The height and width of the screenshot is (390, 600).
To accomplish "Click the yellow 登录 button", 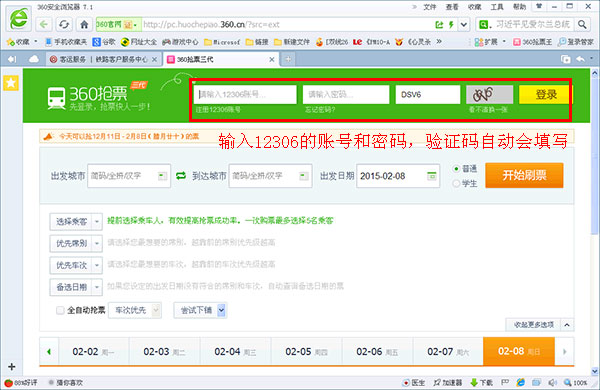I will click(x=545, y=95).
